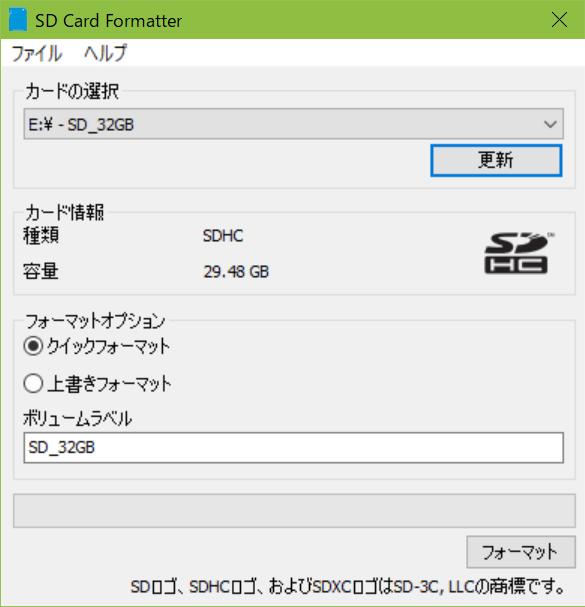
Task: Expand the card selection dropdown E:¥ - SD_32GB
Action: (293, 124)
